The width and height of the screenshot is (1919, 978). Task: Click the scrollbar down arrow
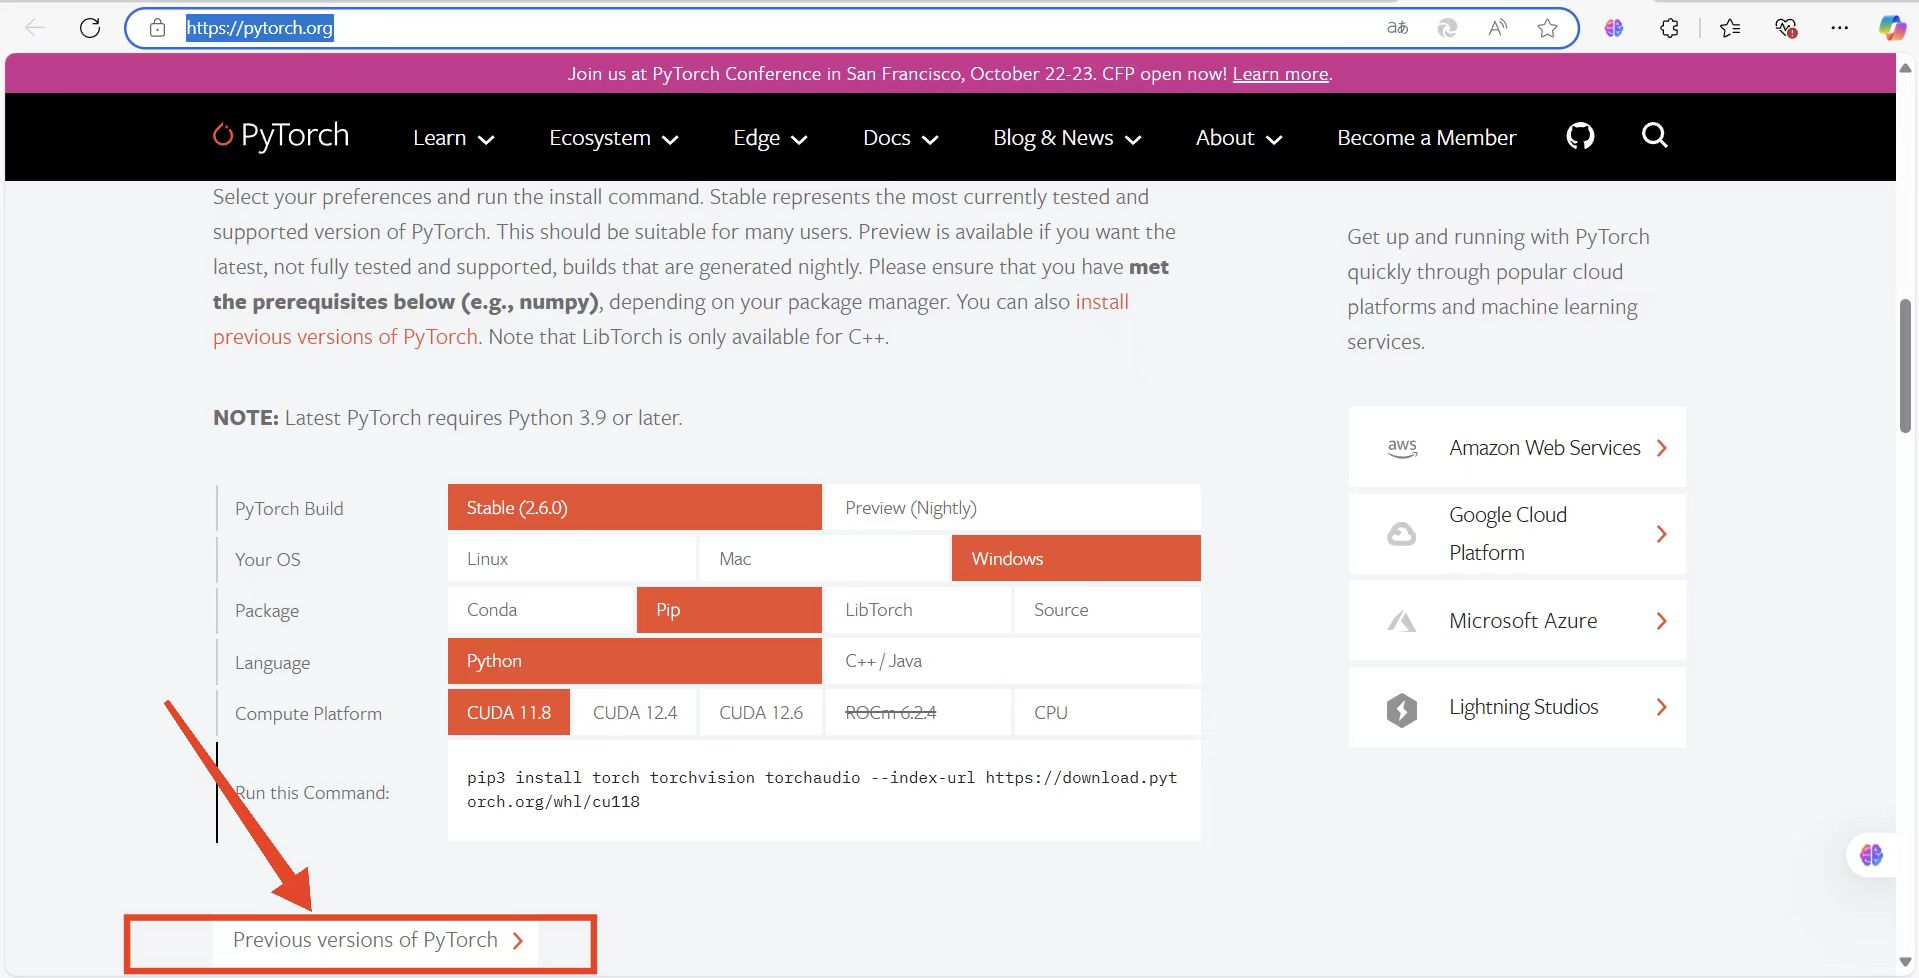tap(1905, 962)
